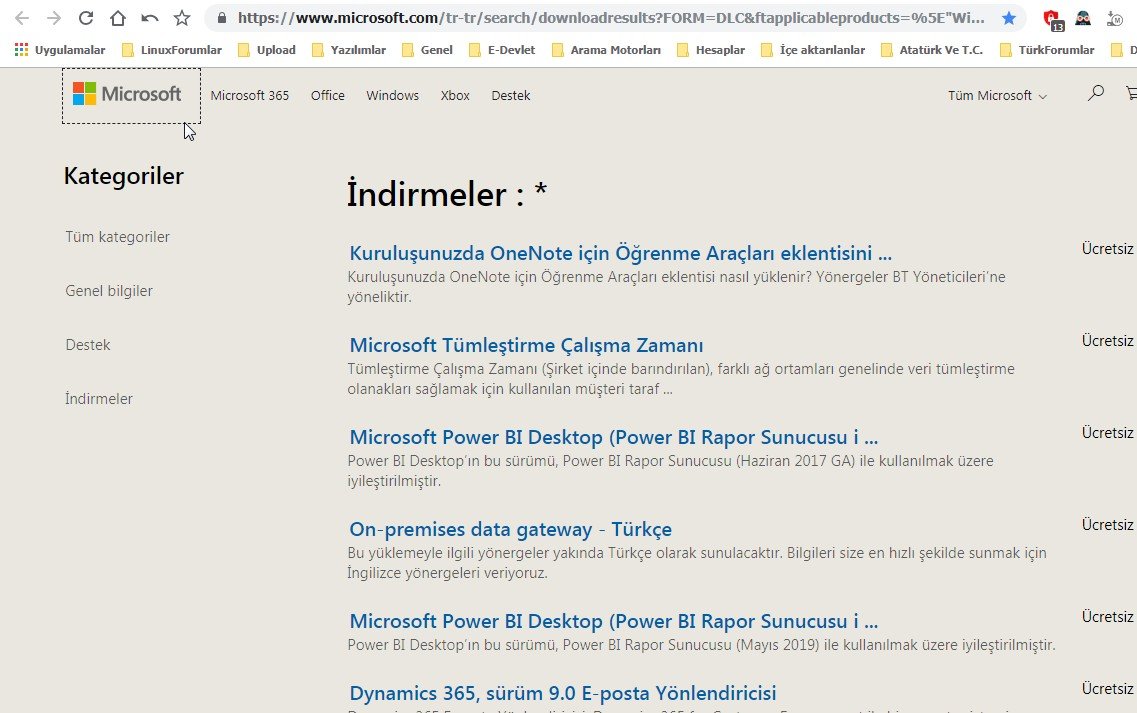The width and height of the screenshot is (1137, 713).
Task: Open the TürkForumlar bookmark folder
Action: pyautogui.click(x=1047, y=49)
